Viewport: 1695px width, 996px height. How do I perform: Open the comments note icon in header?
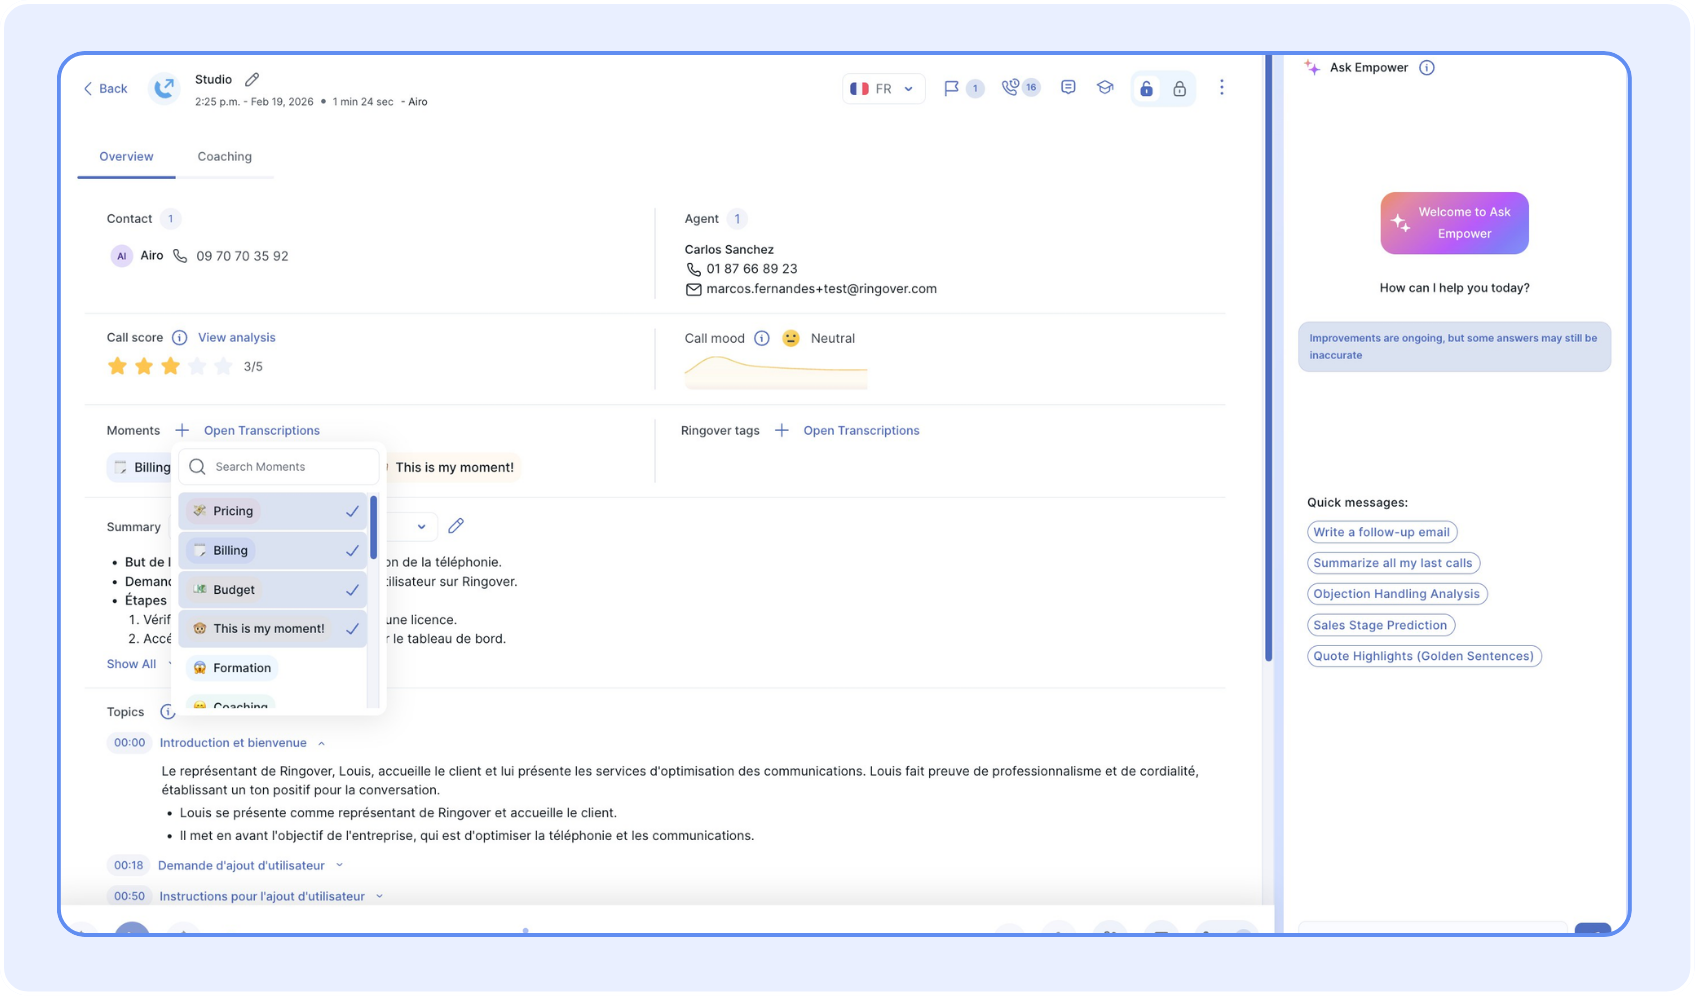(1068, 88)
